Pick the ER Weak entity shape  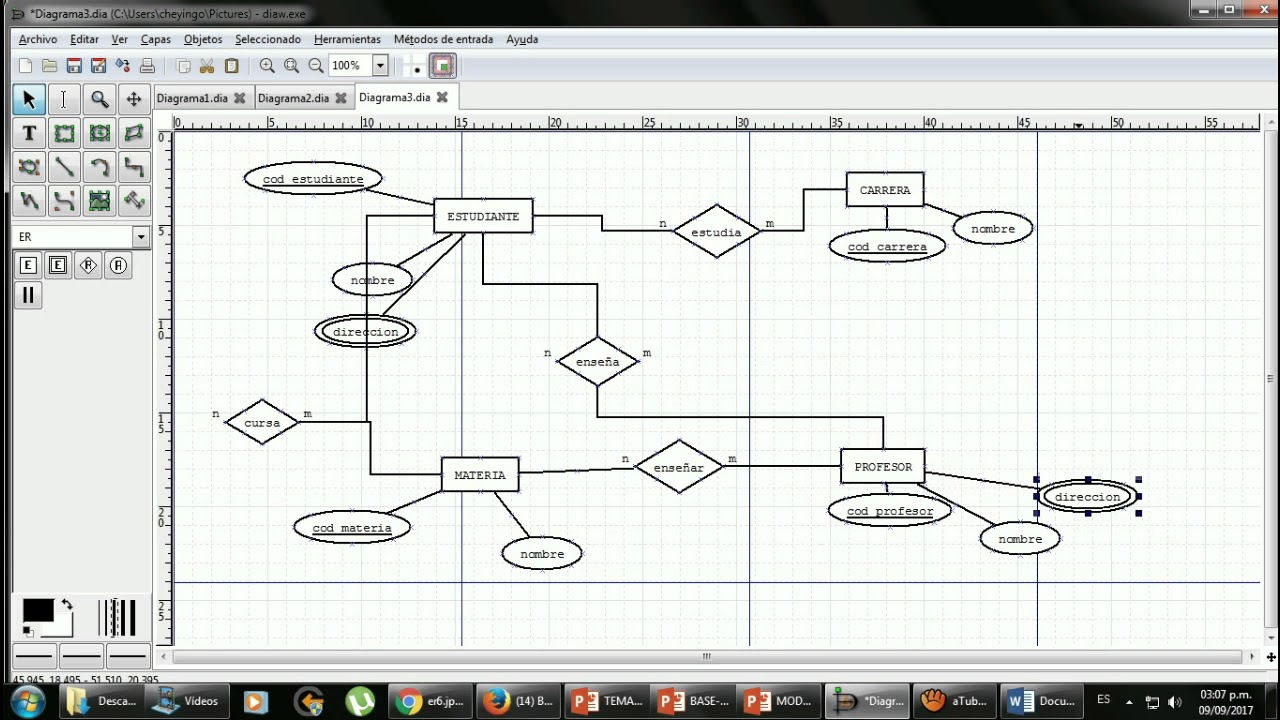click(58, 265)
